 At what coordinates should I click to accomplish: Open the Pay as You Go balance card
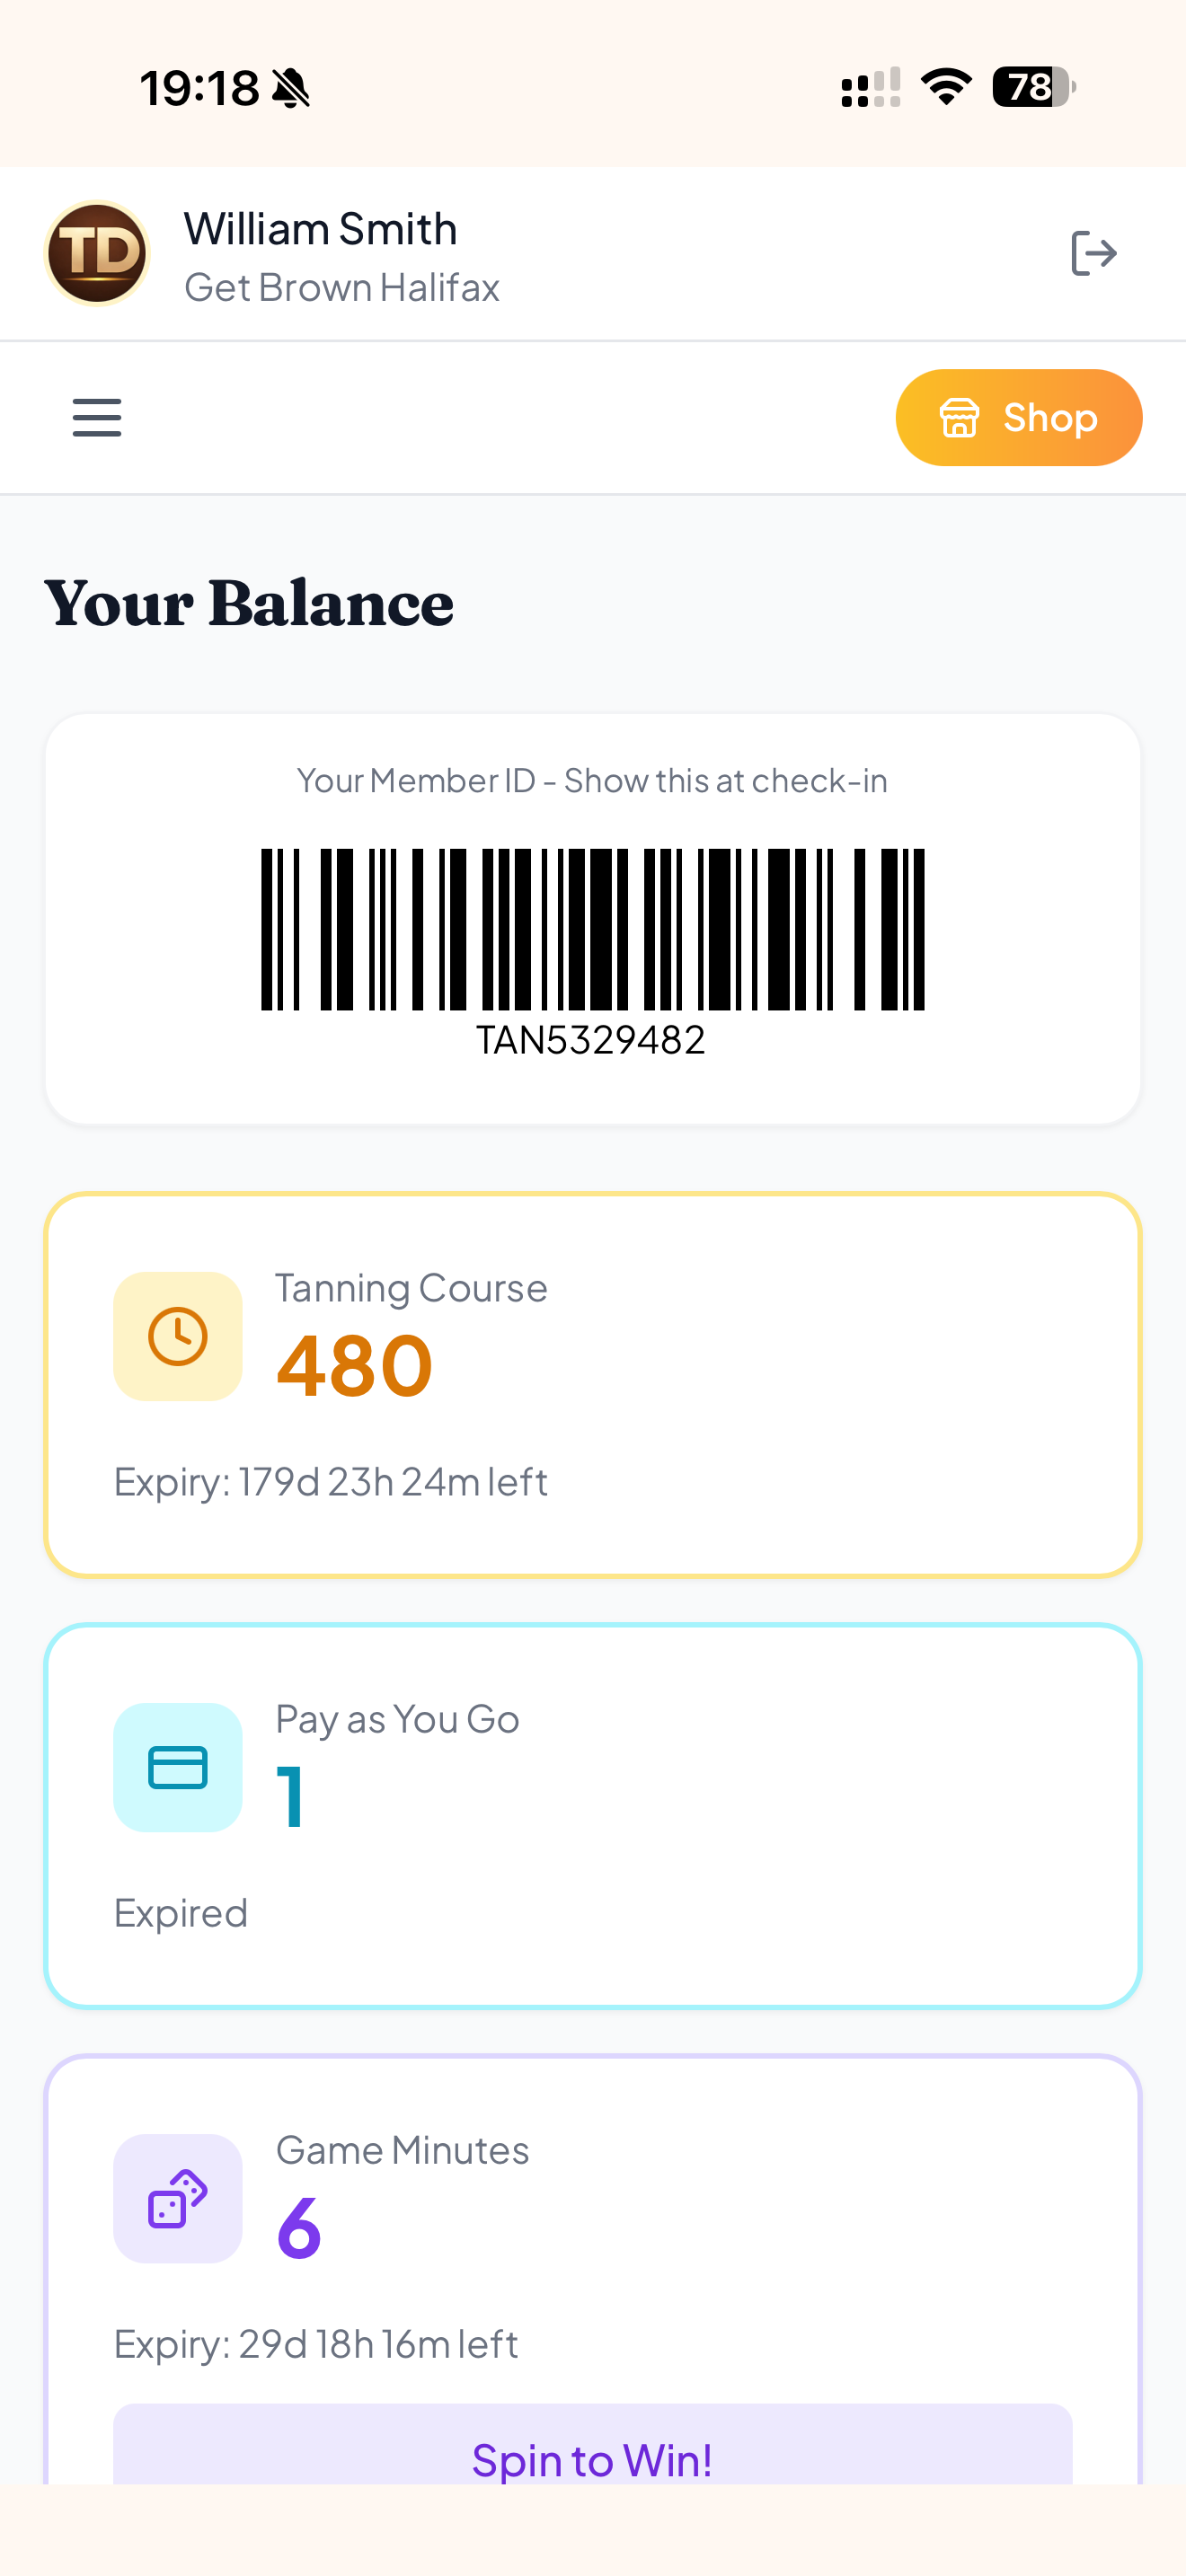point(592,1815)
